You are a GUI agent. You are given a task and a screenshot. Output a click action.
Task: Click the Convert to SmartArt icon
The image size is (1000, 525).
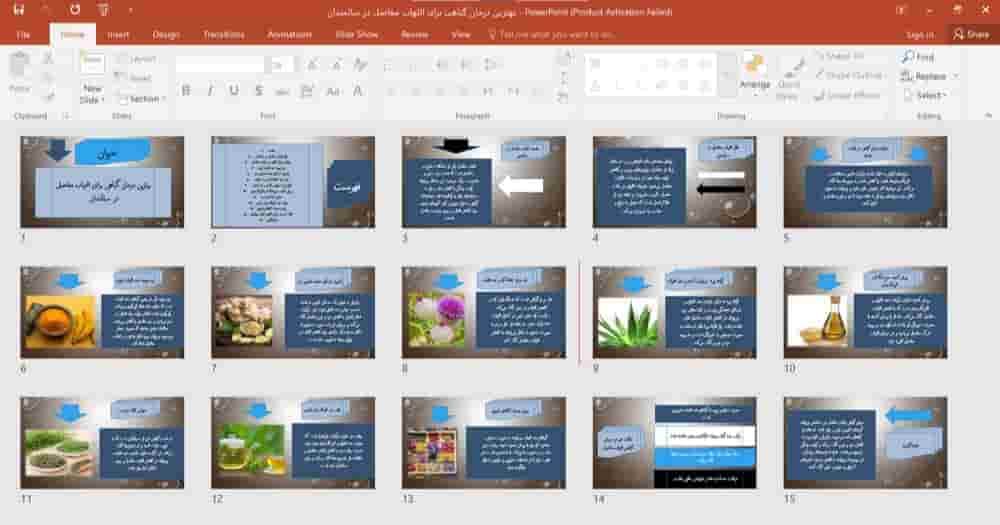coord(562,98)
